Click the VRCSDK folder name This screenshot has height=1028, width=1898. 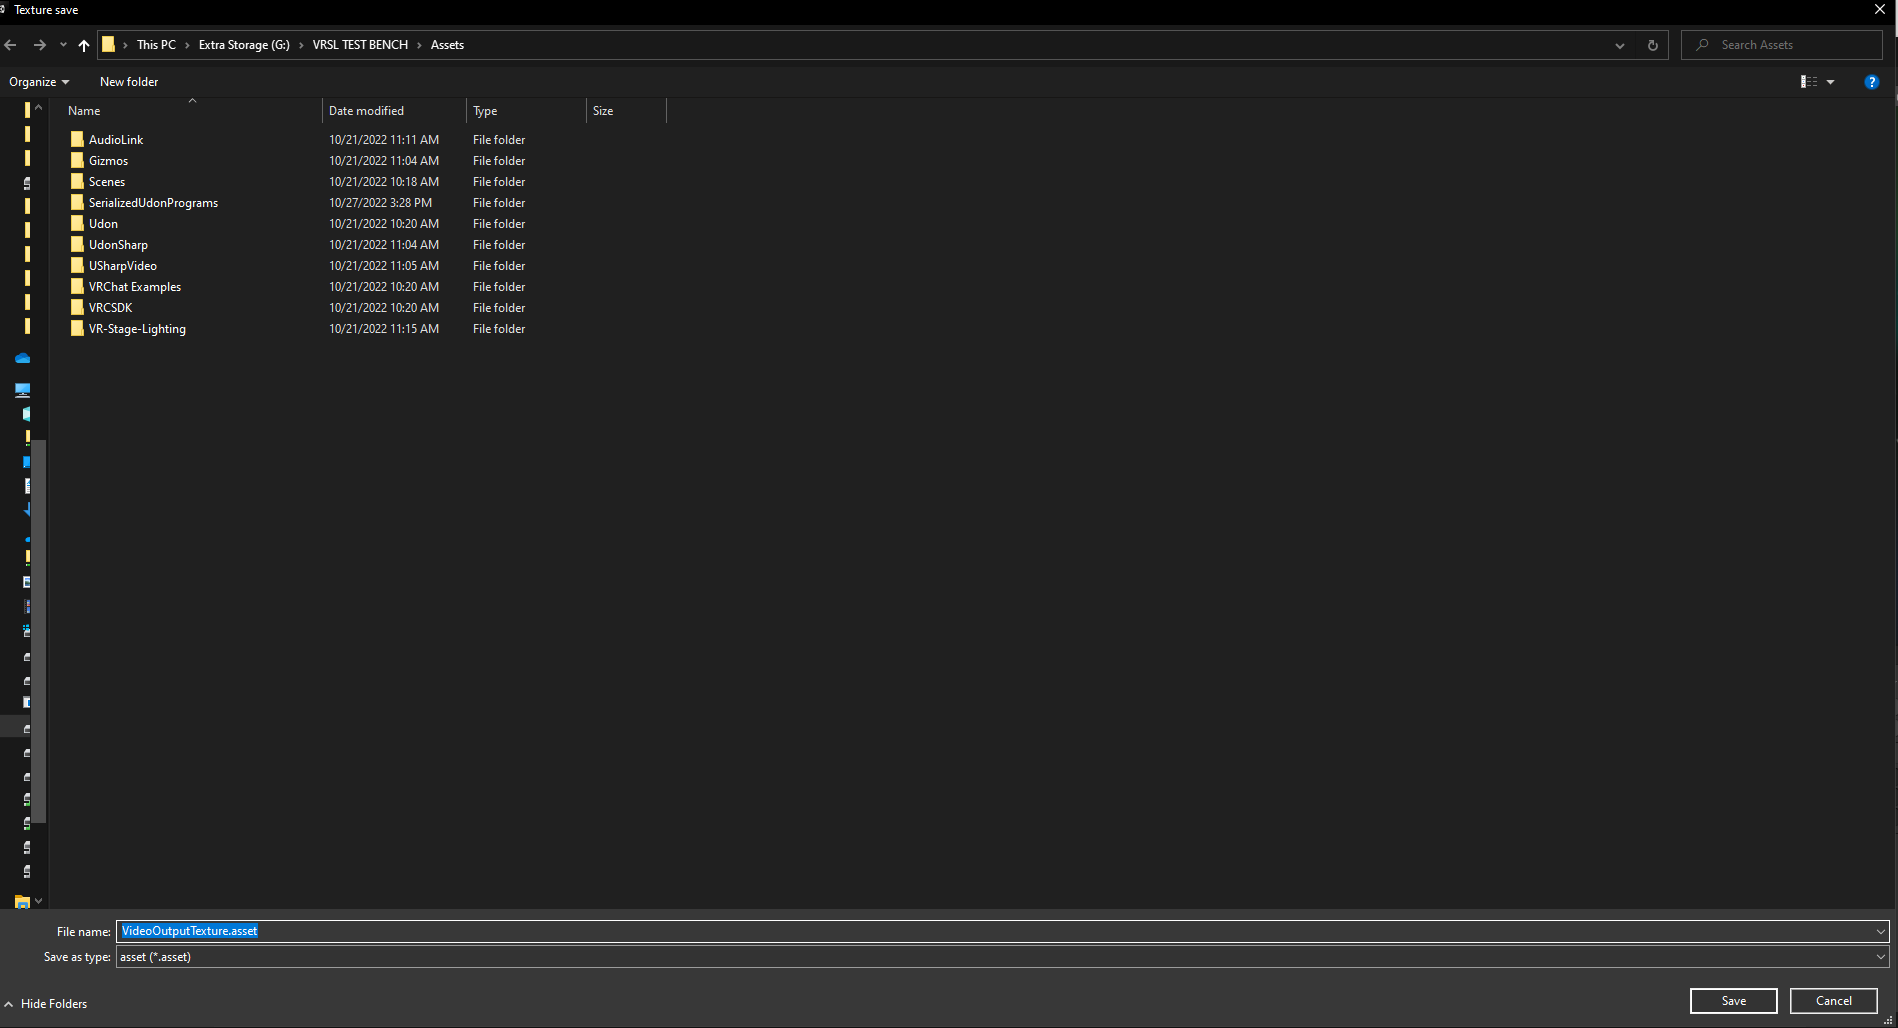pos(110,308)
